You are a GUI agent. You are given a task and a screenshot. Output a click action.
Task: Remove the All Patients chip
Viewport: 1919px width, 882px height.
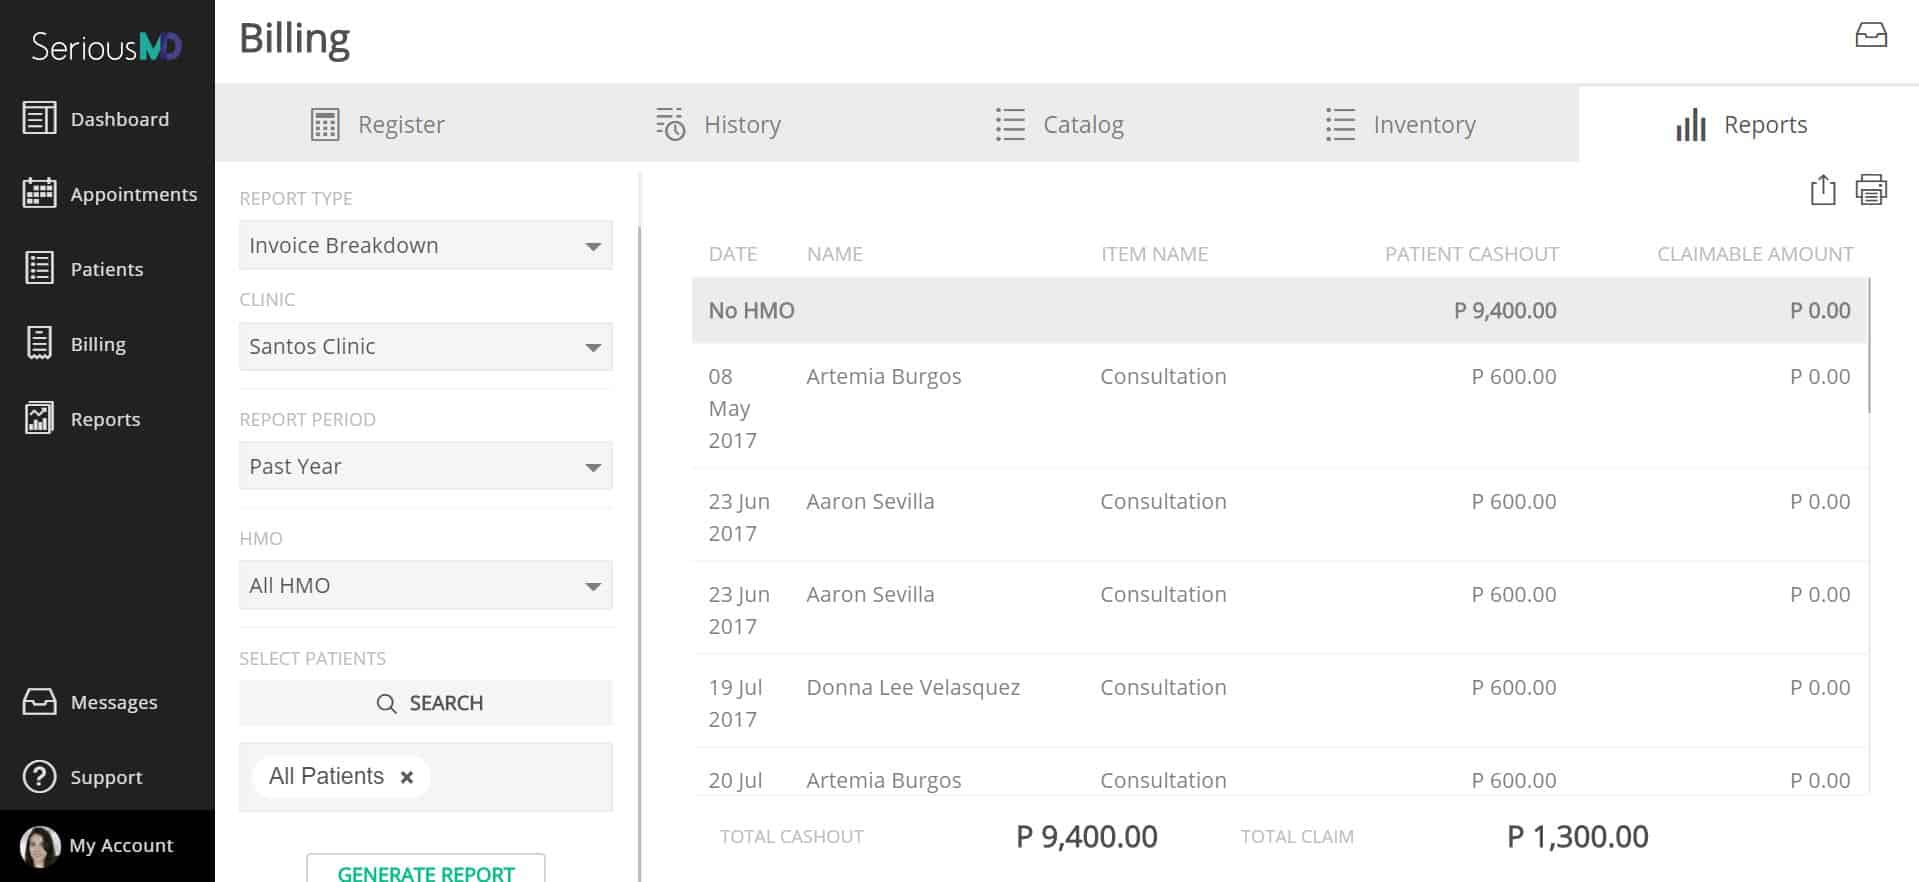[x=407, y=777]
